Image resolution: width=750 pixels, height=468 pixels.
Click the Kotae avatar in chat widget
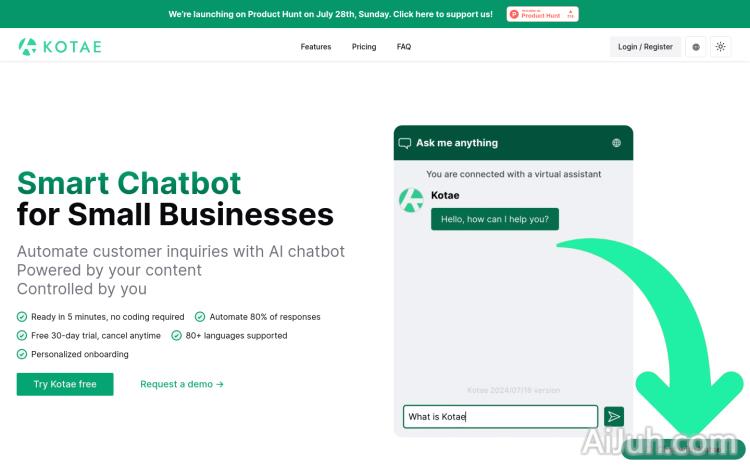click(411, 200)
